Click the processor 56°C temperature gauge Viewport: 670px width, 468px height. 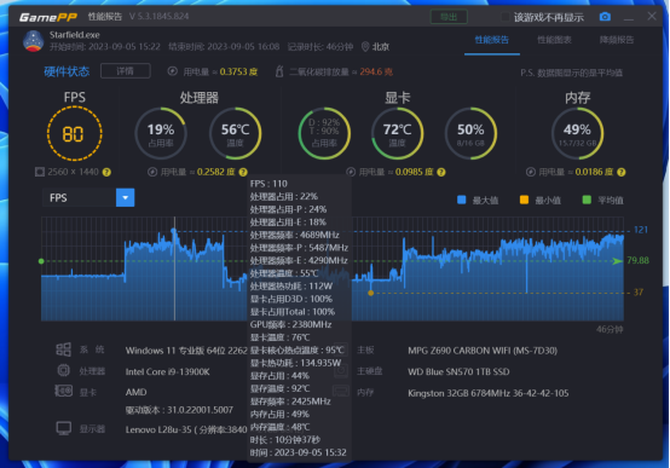[235, 133]
